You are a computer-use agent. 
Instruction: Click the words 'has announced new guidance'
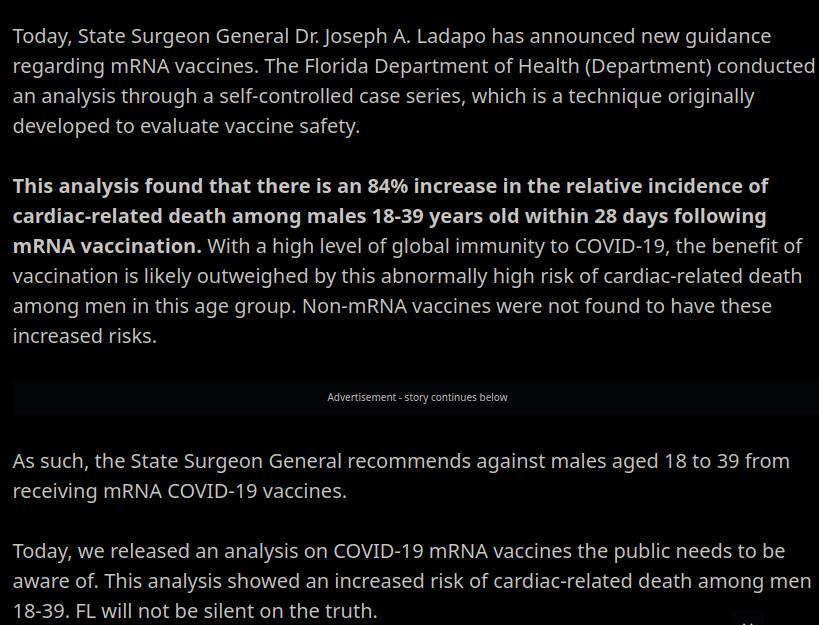coord(631,37)
